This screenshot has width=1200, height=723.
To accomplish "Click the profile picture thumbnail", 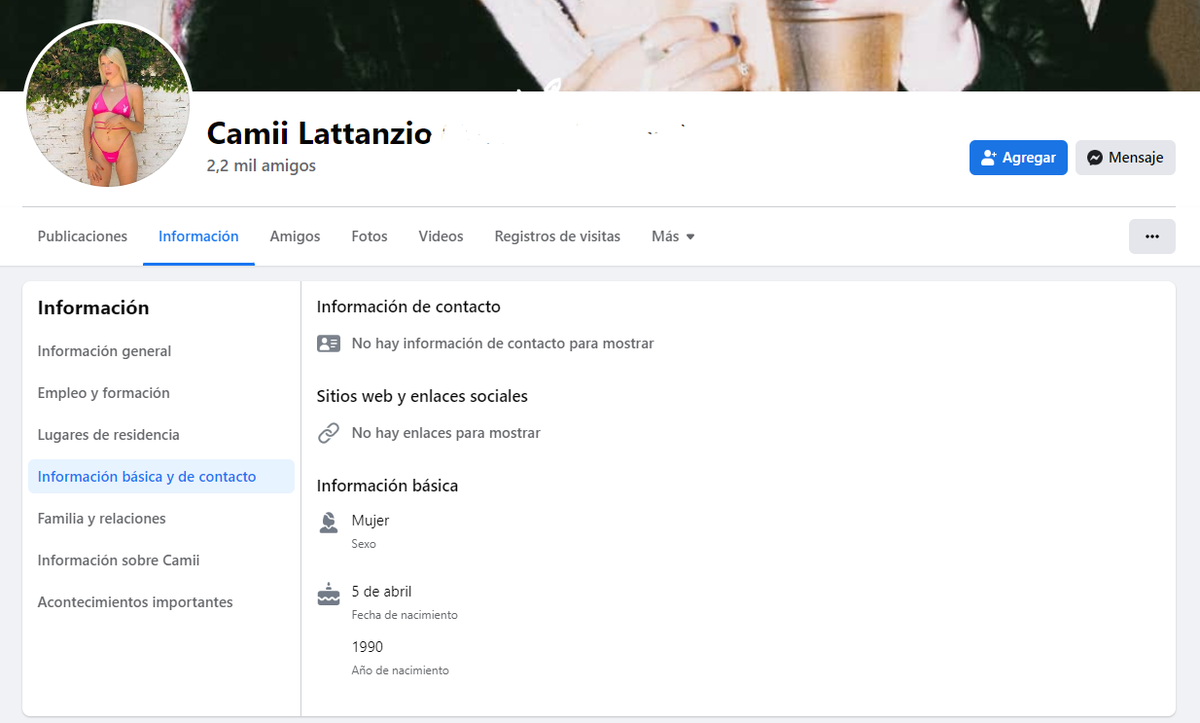I will tap(107, 105).
